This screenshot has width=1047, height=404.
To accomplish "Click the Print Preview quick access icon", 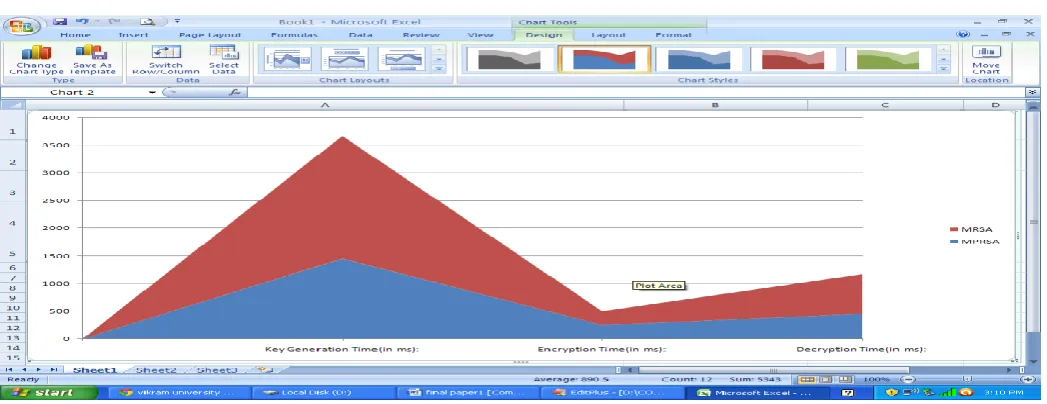I will pyautogui.click(x=148, y=22).
